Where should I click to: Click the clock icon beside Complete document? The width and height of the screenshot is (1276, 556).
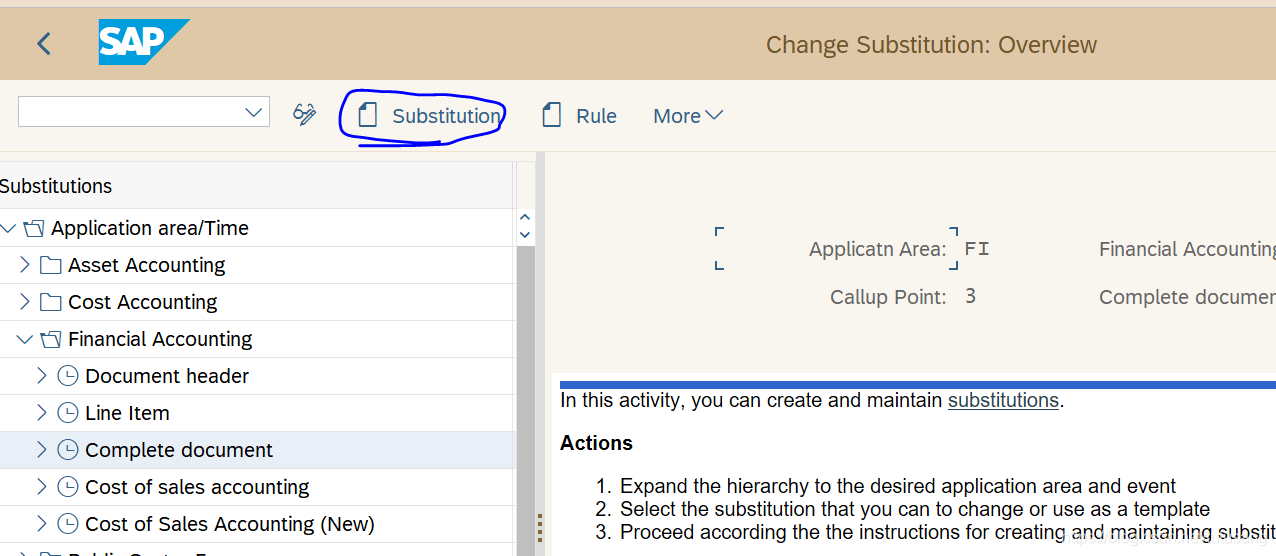coord(67,450)
